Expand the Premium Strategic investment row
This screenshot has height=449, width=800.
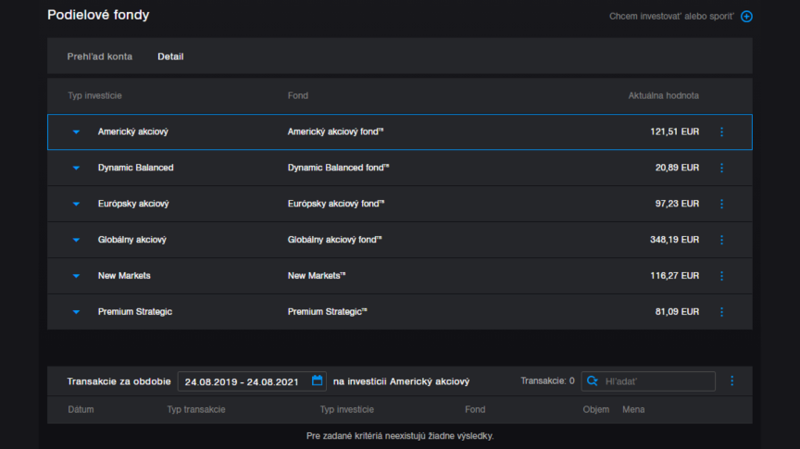75,312
